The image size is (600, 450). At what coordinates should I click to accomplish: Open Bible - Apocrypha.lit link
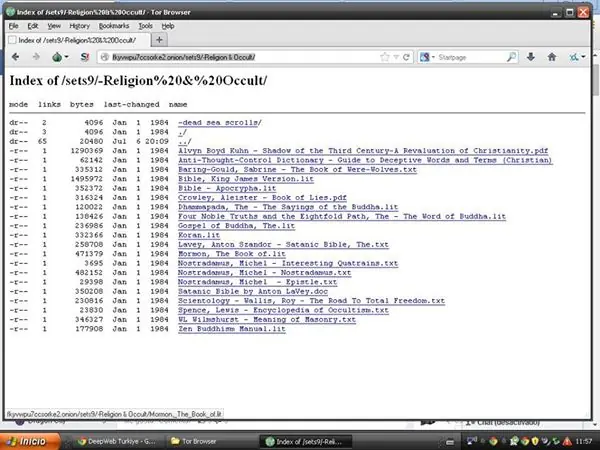(x=227, y=188)
